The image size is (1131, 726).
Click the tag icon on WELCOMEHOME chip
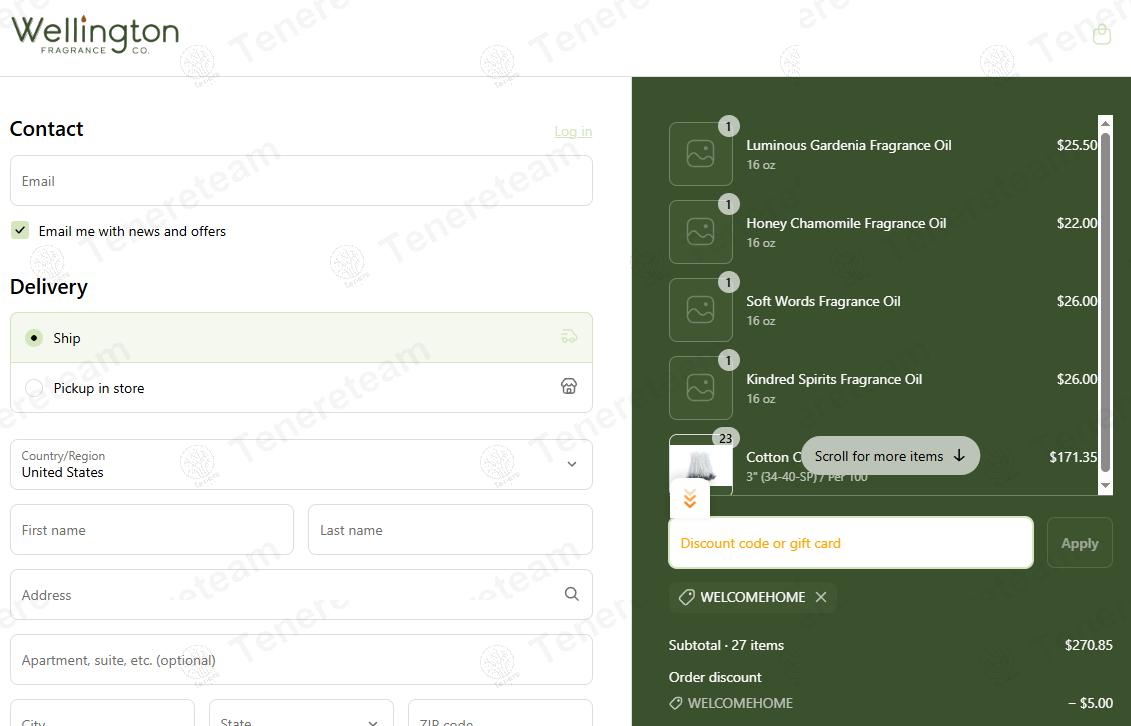[687, 597]
